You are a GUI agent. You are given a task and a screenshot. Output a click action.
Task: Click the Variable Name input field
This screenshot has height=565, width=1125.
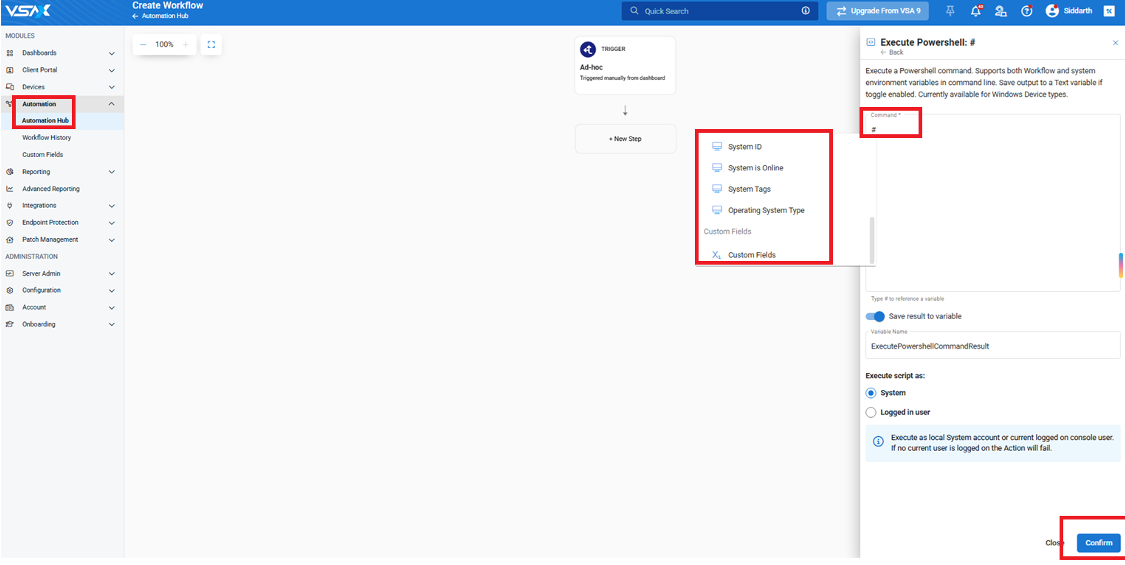click(992, 347)
